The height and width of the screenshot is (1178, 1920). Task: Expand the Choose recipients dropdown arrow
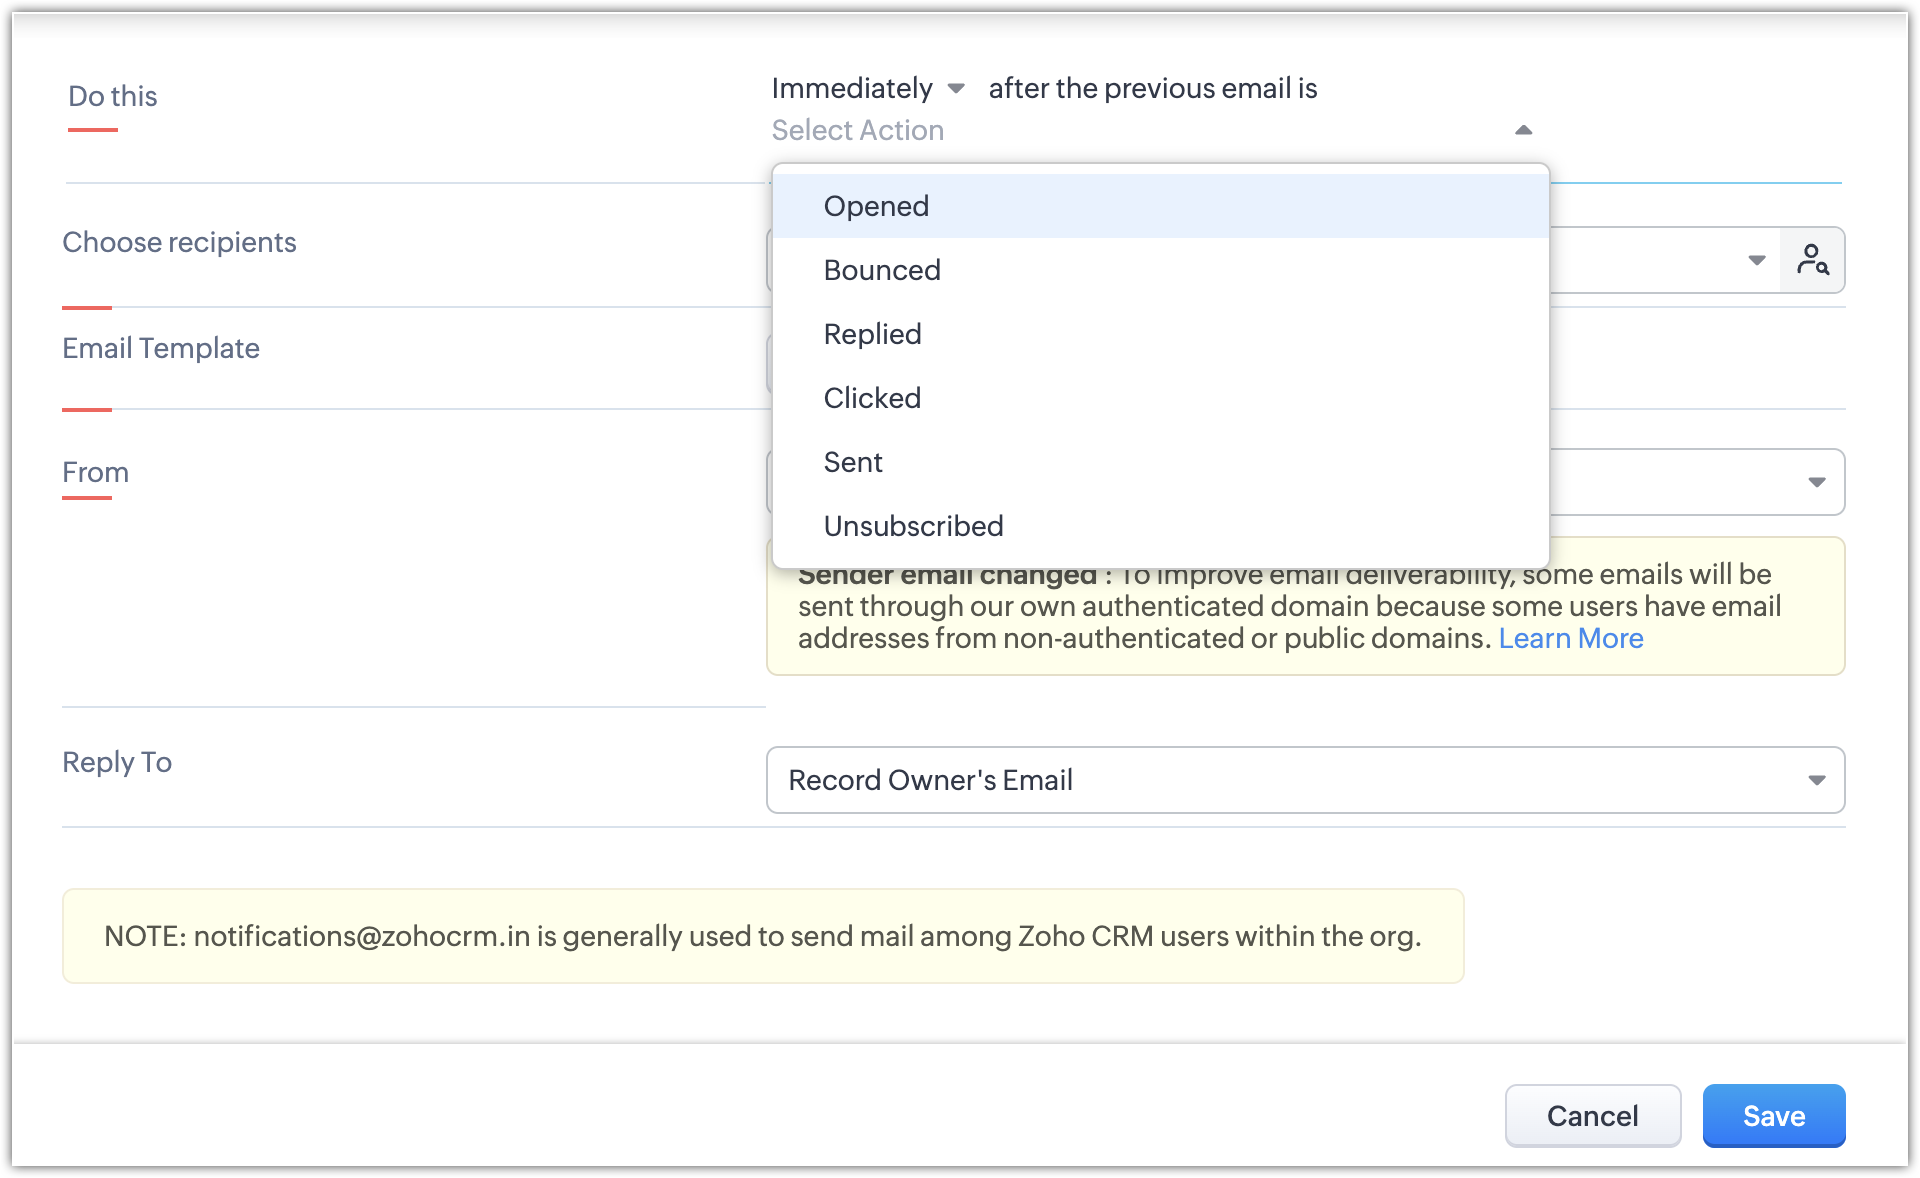tap(1756, 260)
